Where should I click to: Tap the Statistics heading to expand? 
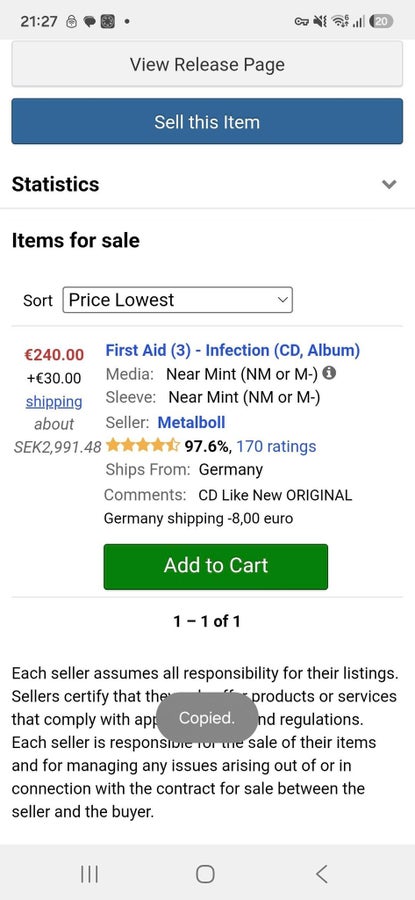[x=55, y=184]
